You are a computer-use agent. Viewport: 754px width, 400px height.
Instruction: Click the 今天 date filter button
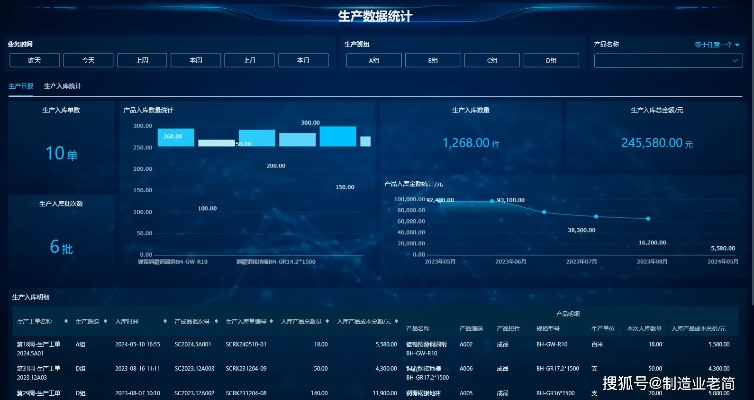point(89,60)
